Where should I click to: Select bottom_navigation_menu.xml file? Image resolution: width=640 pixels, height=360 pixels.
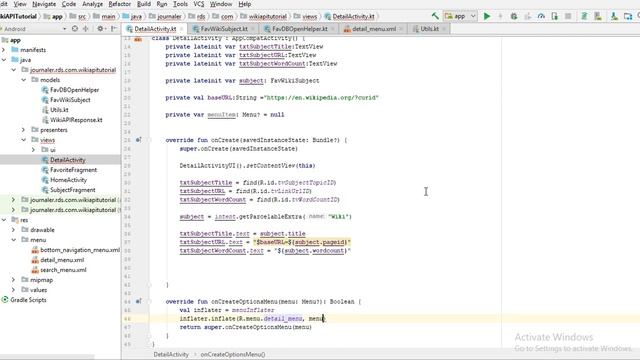(x=80, y=250)
